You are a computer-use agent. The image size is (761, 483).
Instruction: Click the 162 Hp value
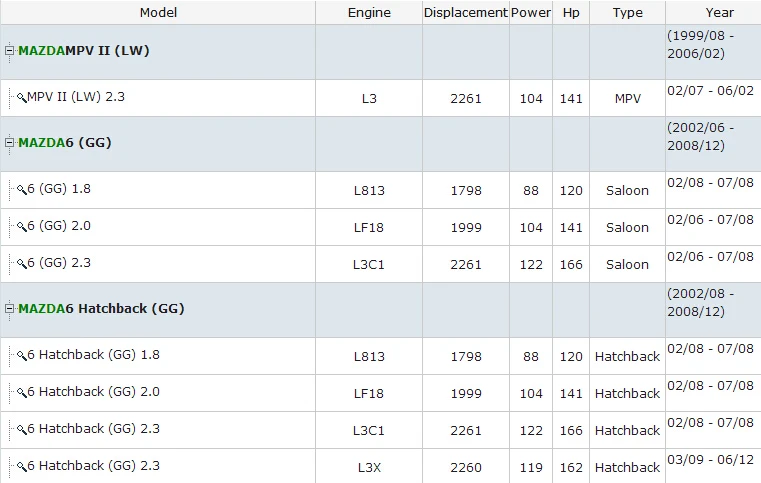coord(571,467)
